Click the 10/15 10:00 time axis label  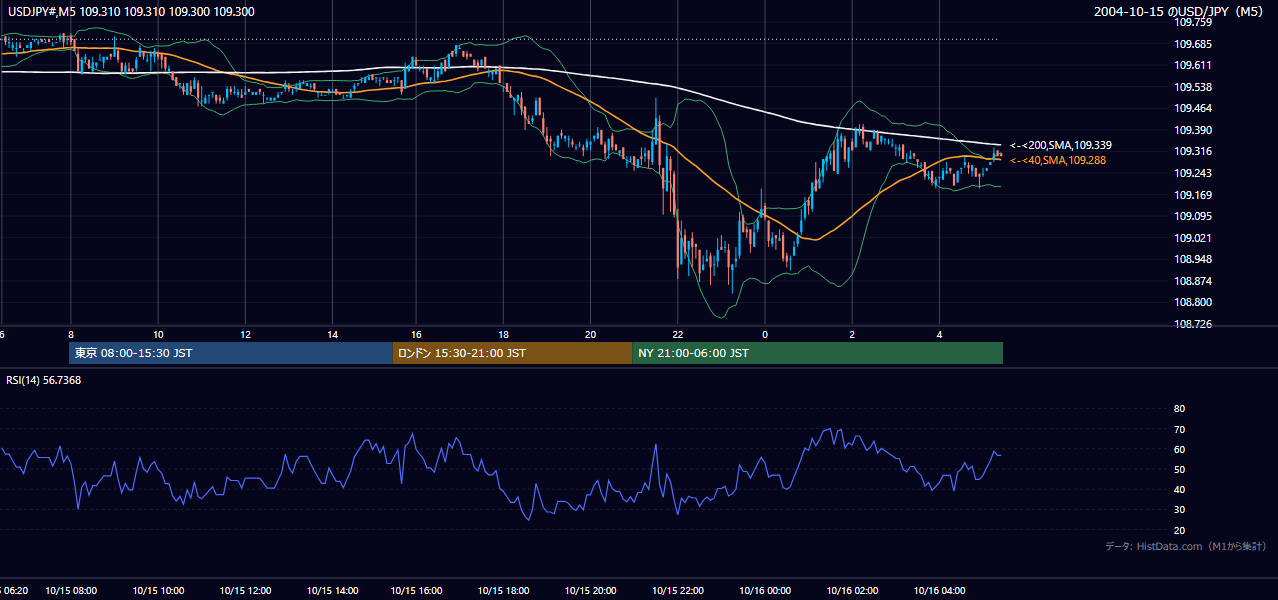point(160,591)
